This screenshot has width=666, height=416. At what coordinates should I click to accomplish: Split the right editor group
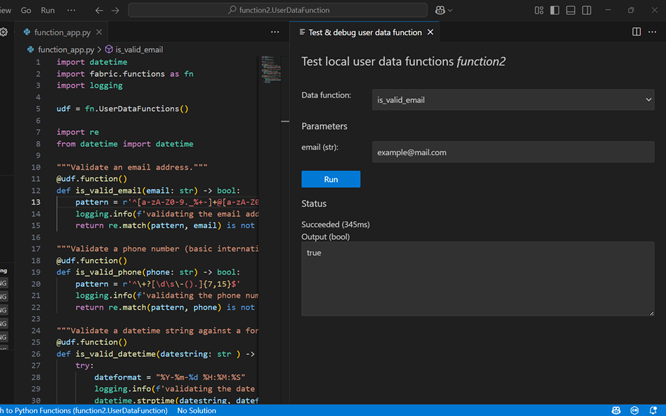pyautogui.click(x=636, y=32)
